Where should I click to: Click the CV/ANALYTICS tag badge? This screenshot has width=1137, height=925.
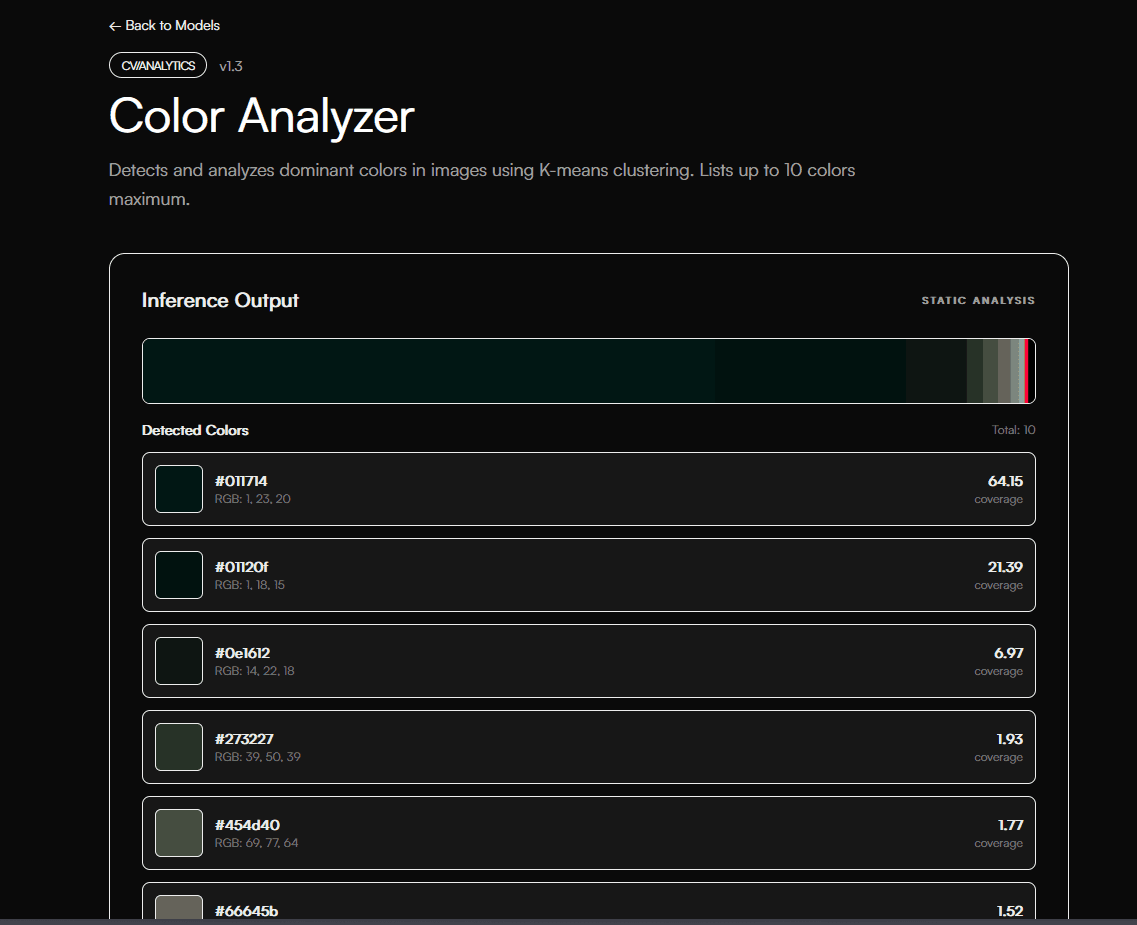[158, 65]
